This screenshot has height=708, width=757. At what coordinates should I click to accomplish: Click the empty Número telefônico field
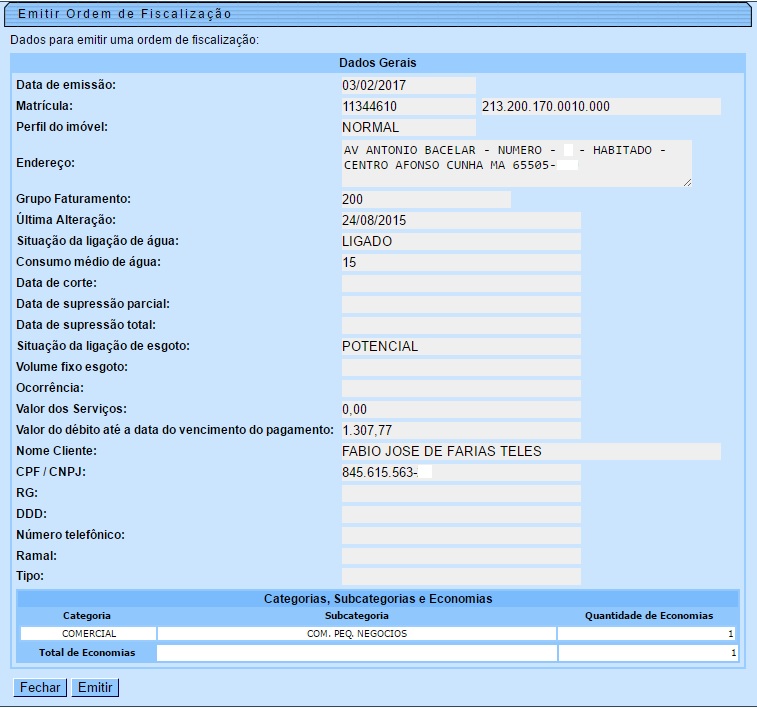click(x=460, y=535)
